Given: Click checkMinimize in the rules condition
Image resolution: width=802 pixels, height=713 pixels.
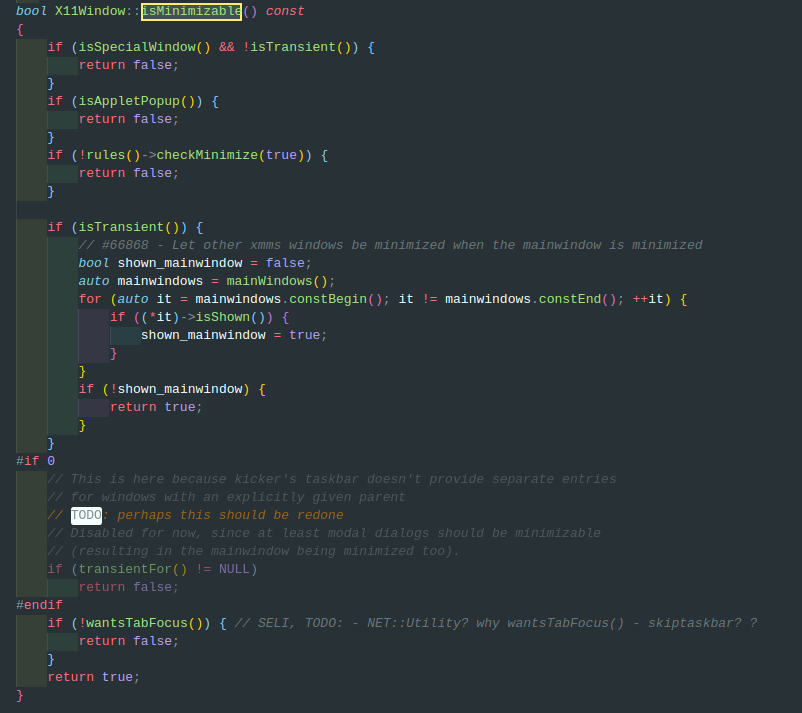Looking at the screenshot, I should point(207,155).
